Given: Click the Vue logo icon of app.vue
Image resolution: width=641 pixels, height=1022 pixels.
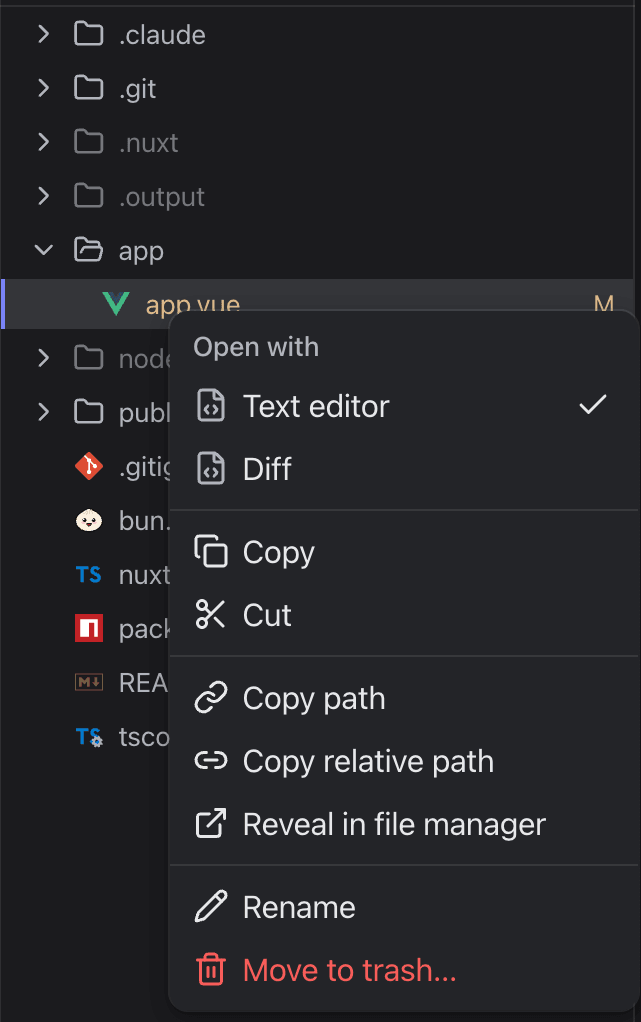Looking at the screenshot, I should coord(116,304).
